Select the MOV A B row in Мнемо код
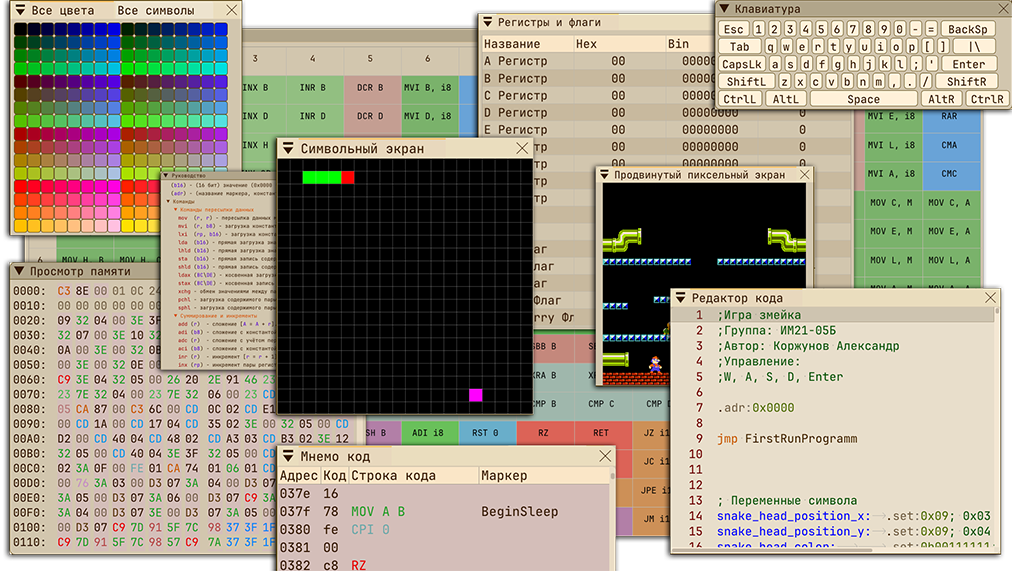1012x571 pixels. (378, 512)
